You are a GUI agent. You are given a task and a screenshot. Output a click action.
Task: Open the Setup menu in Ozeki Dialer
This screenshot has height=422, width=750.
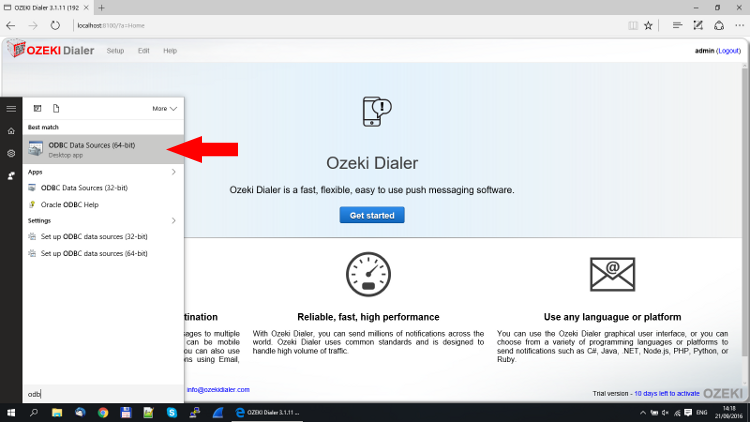tap(115, 50)
